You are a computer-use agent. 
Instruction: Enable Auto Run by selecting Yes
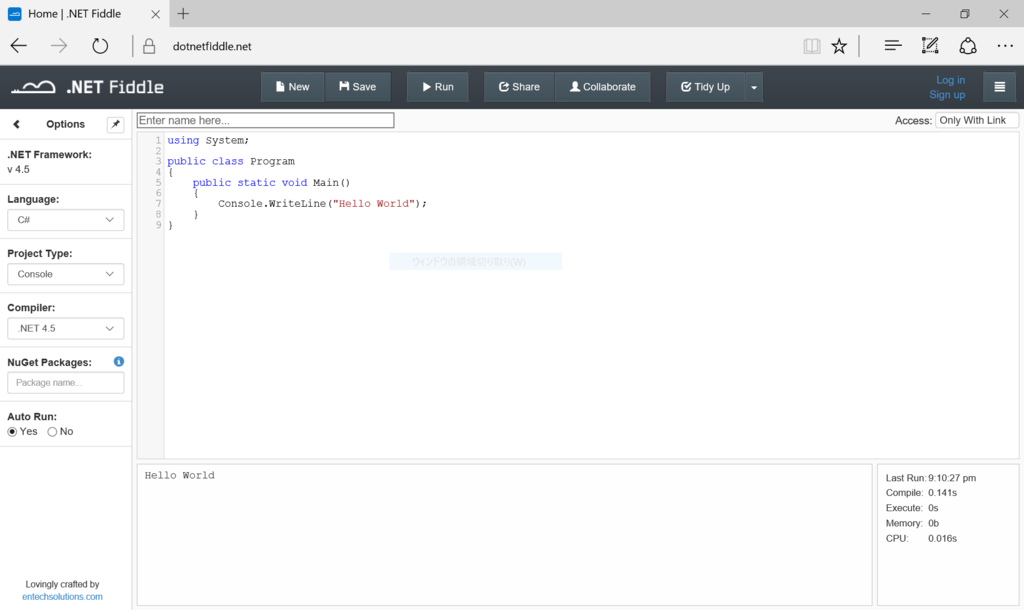pyautogui.click(x=11, y=431)
